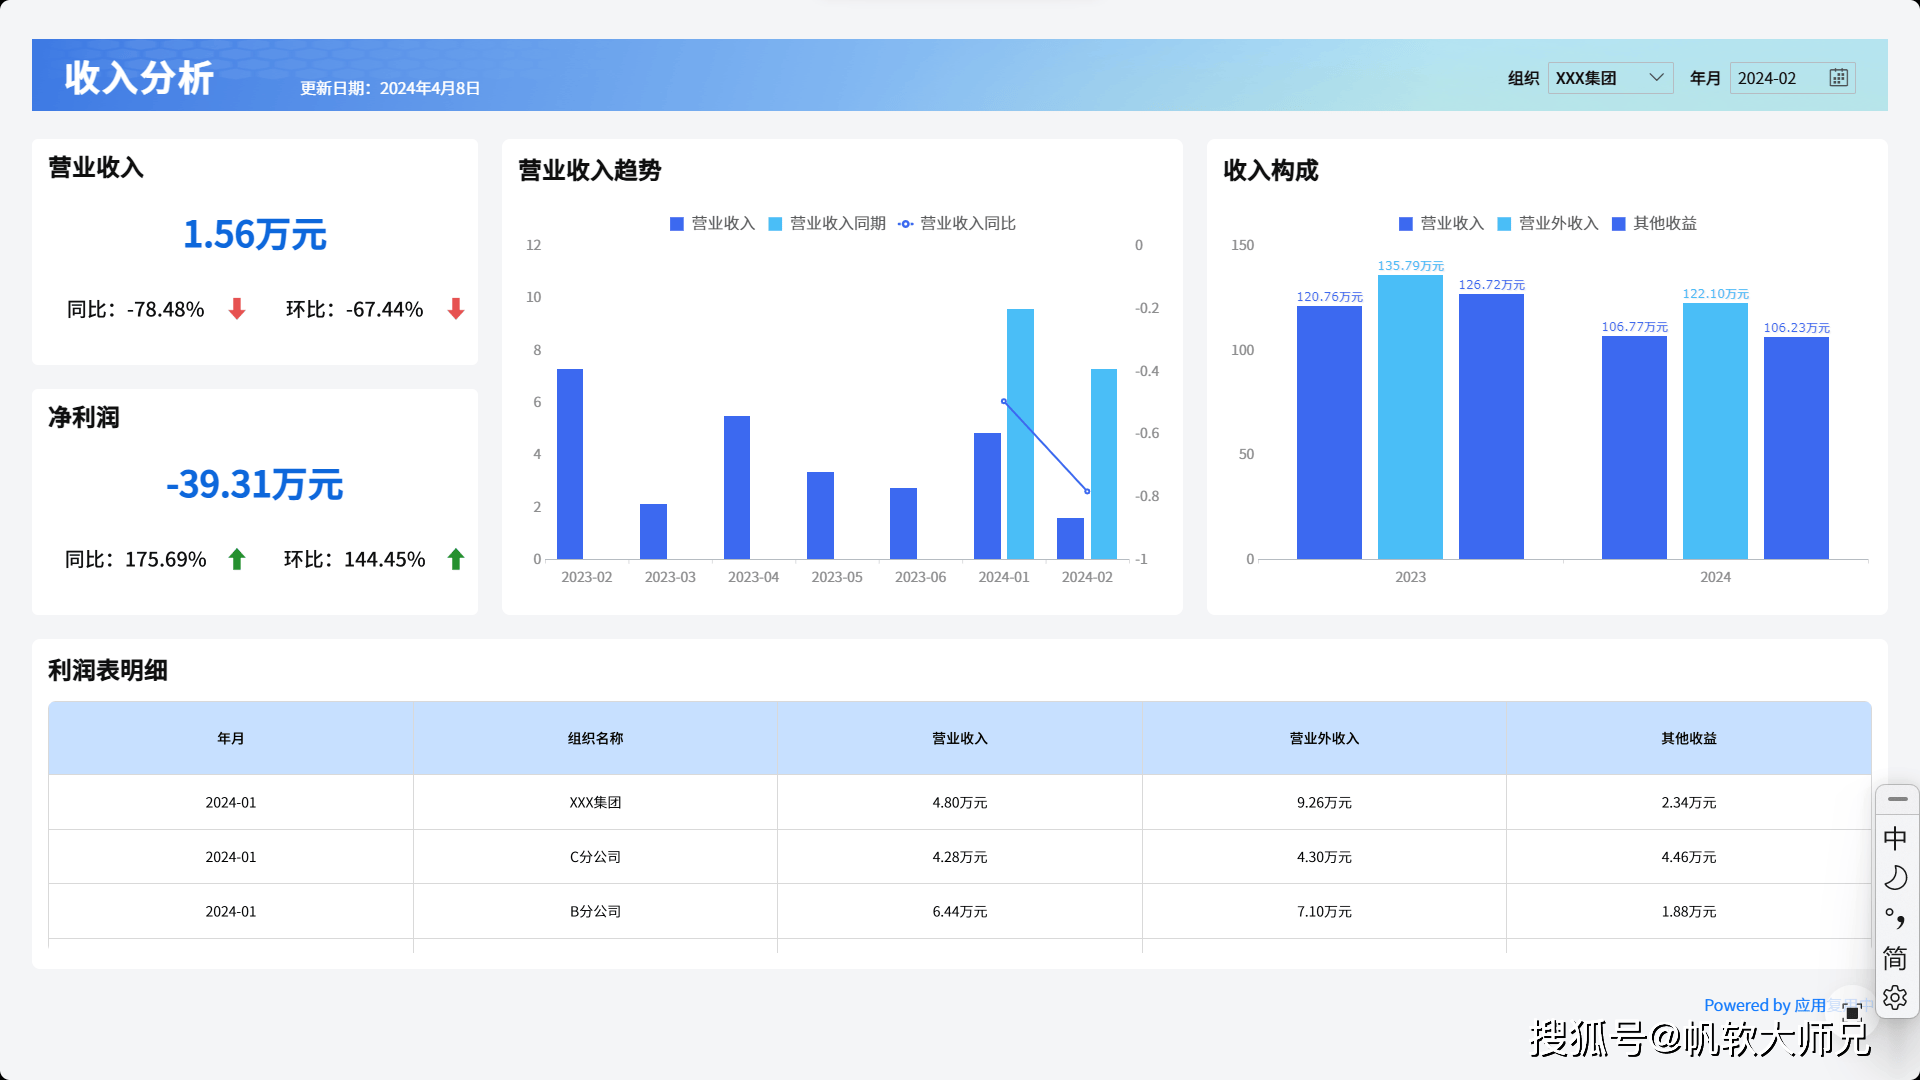Click the 中 Chinese/English input method icon
This screenshot has height=1080, width=1920.
tap(1895, 839)
